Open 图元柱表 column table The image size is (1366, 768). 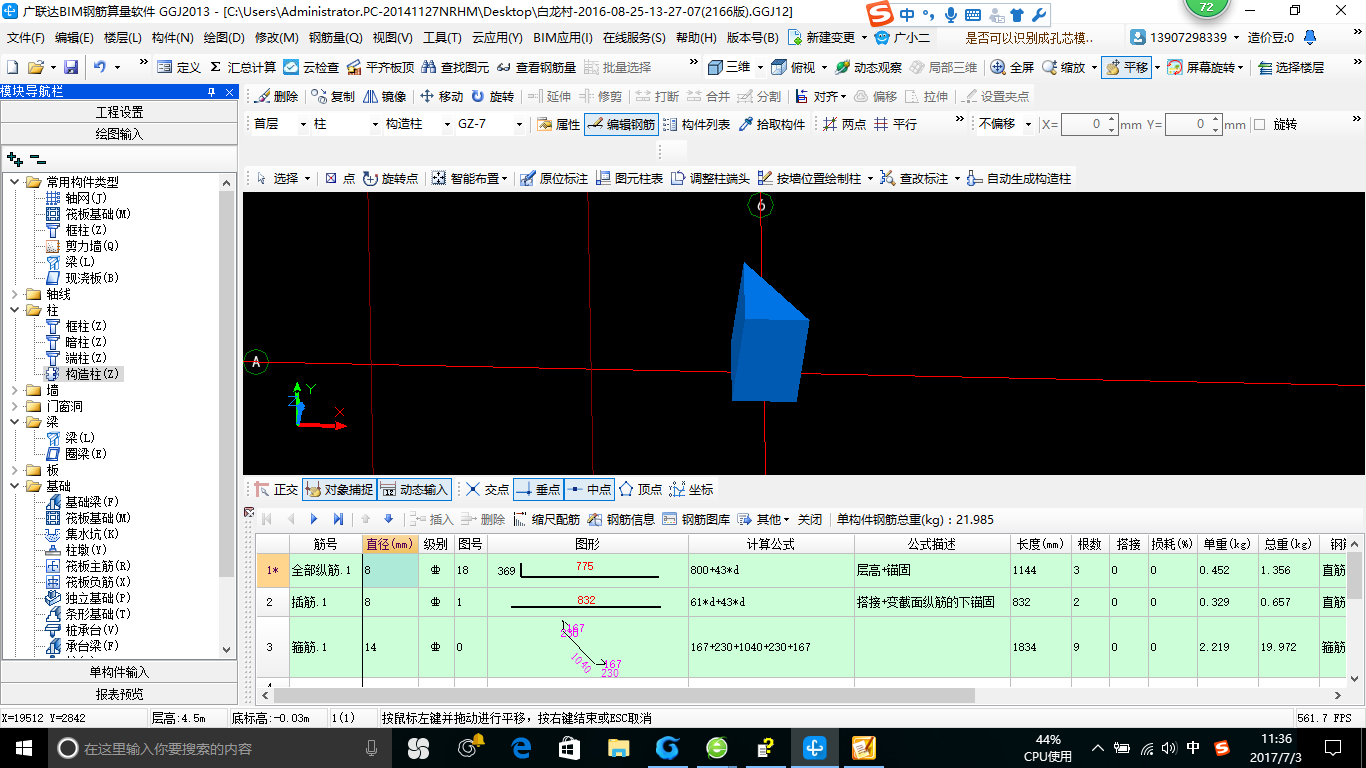[629, 178]
